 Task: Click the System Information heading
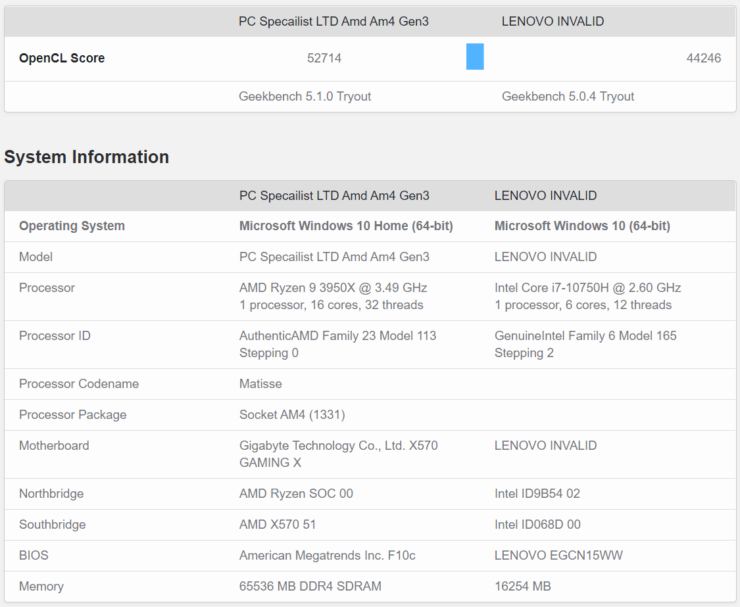86,157
